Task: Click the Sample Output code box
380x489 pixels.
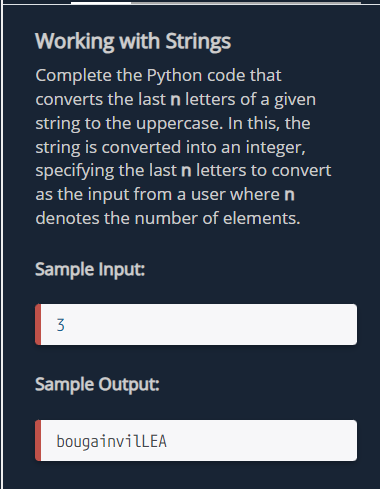Action: point(196,440)
